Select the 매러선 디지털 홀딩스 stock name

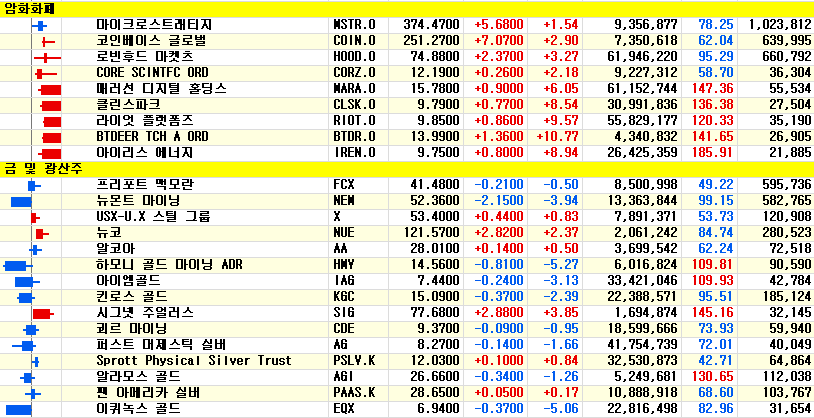tap(161, 88)
